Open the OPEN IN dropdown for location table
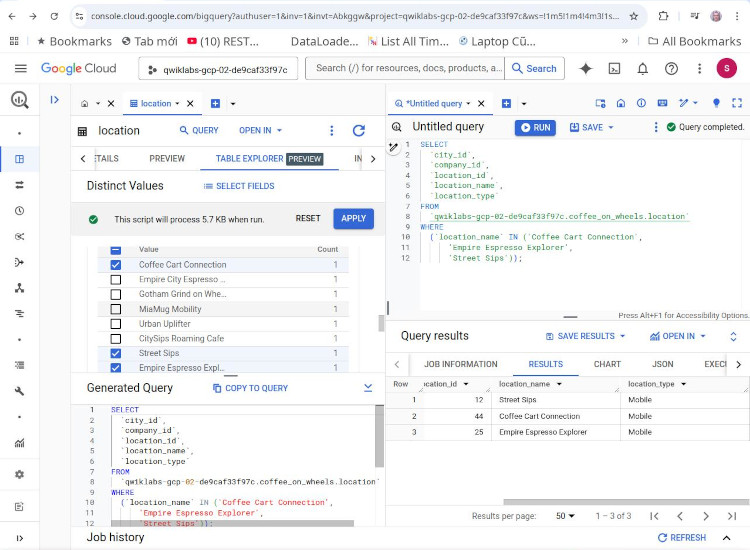 tap(260, 131)
